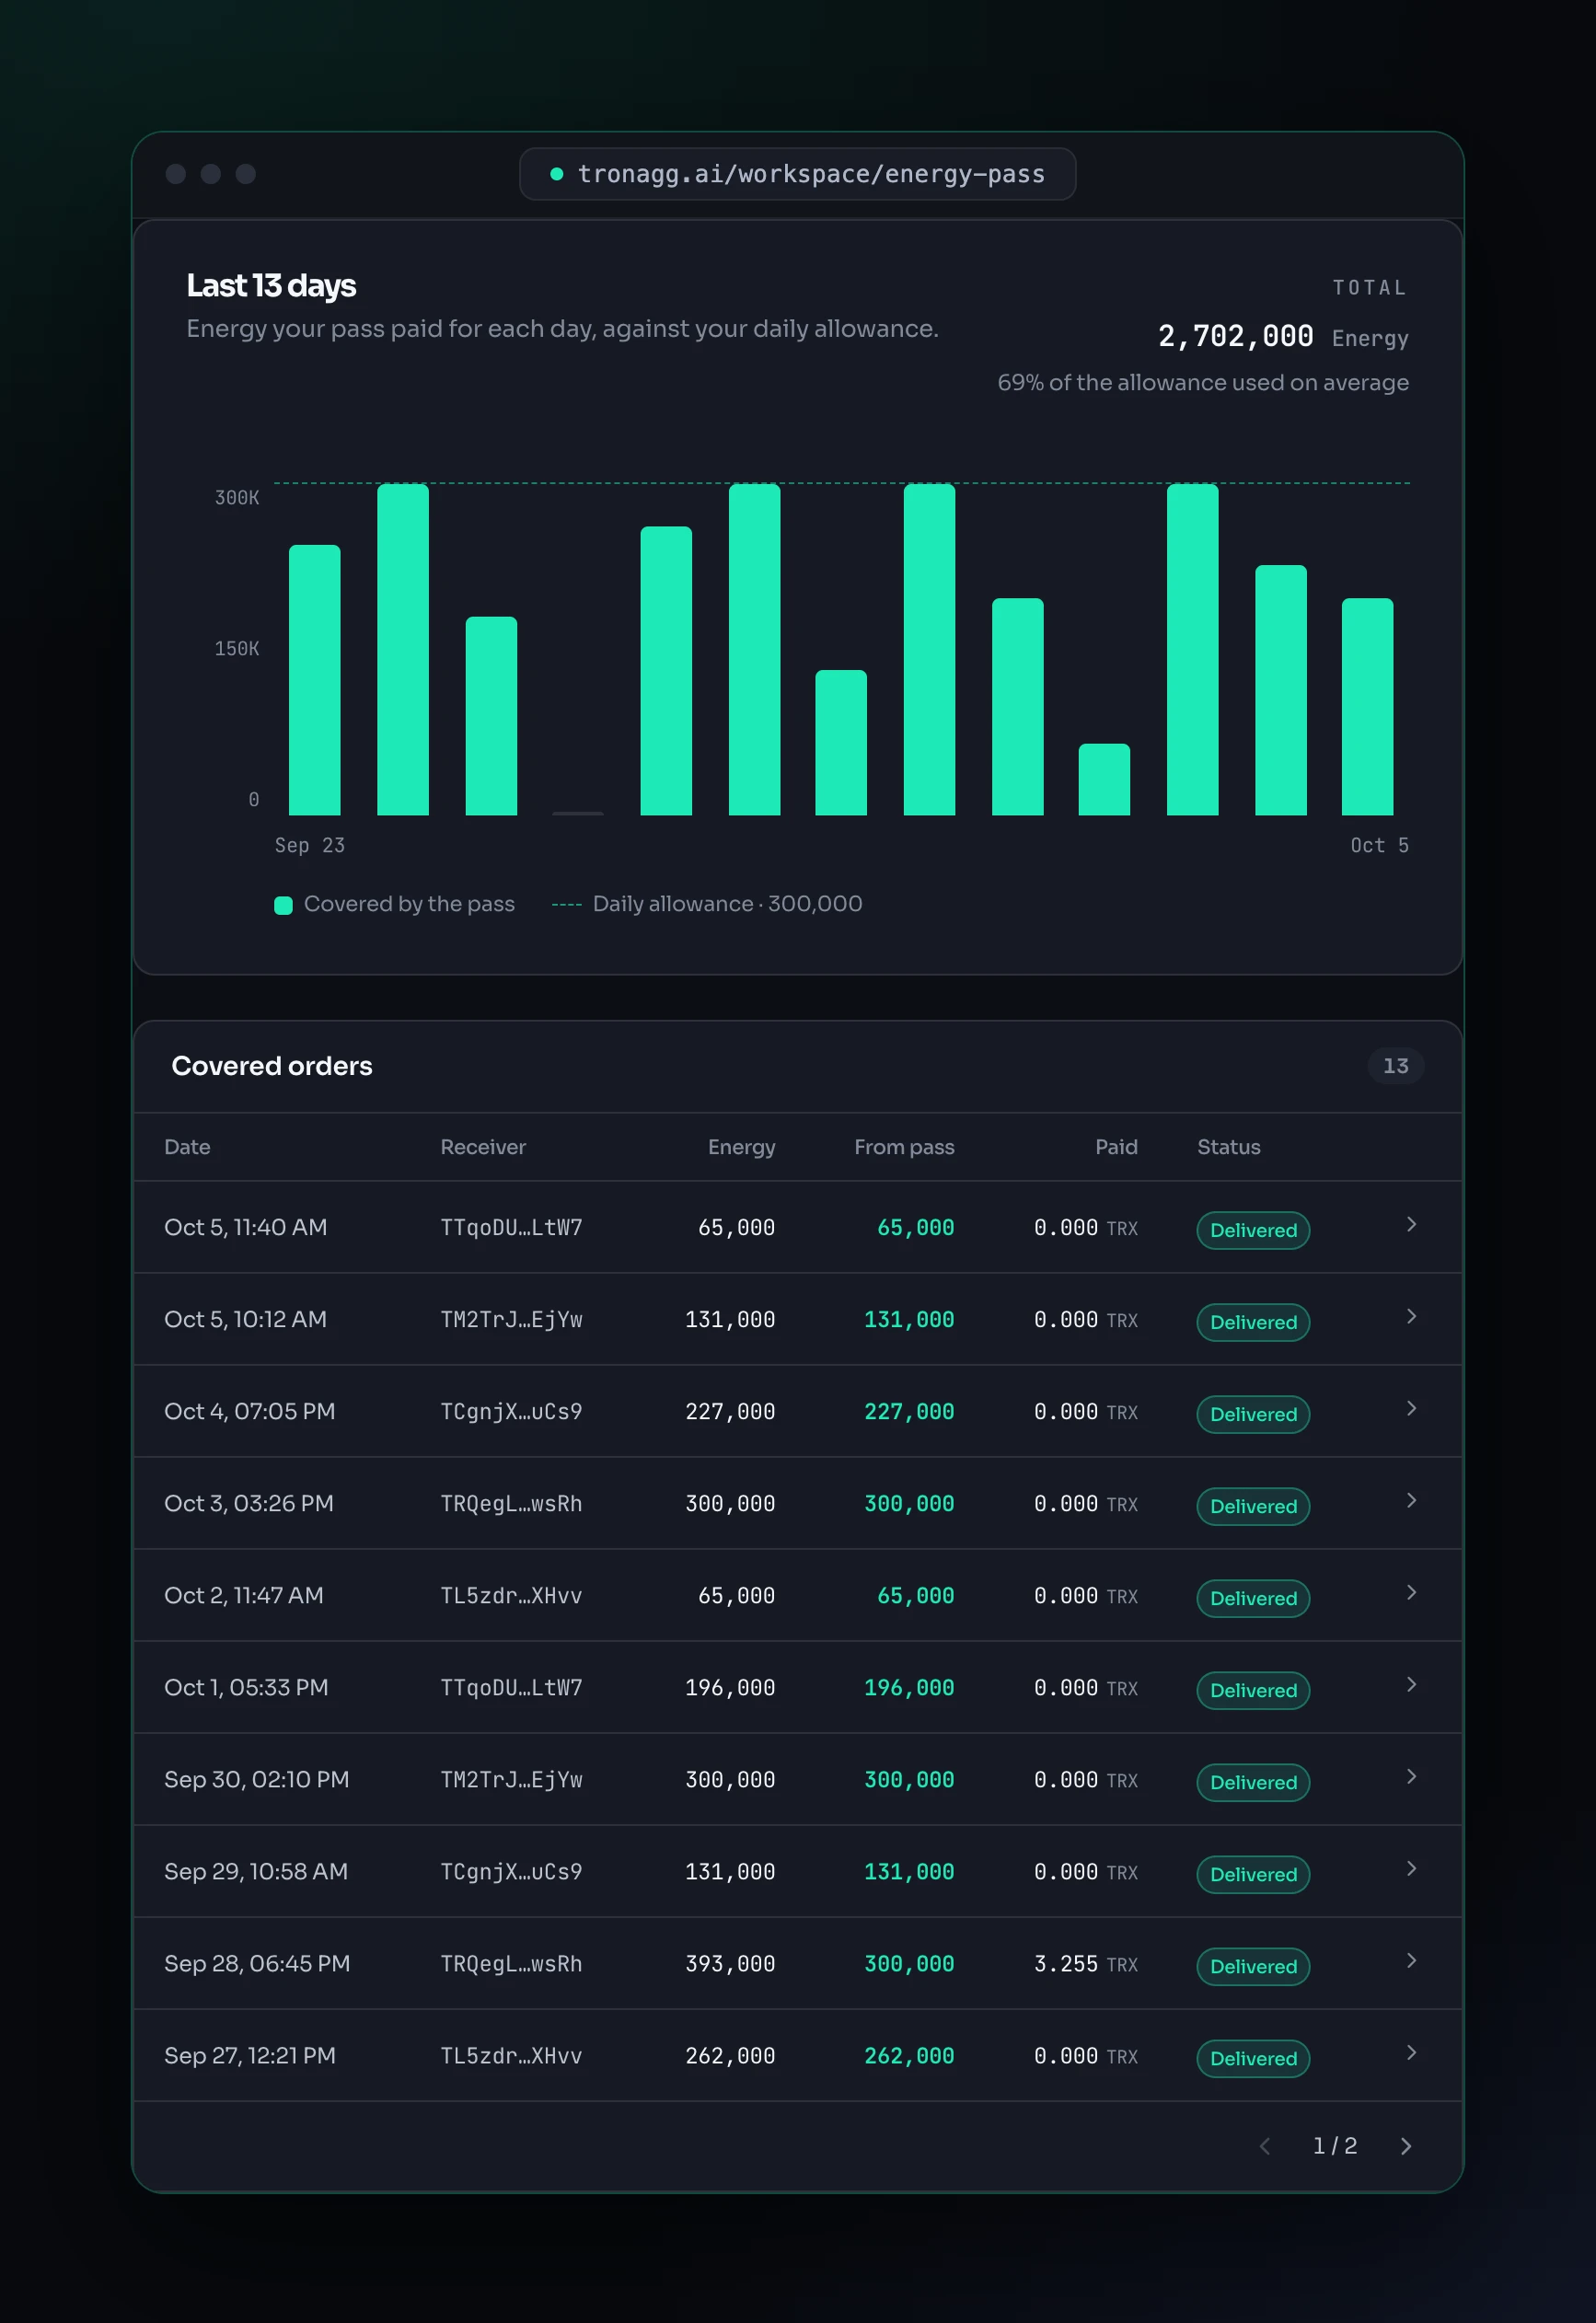Click the 2,702,000 total energy value
The height and width of the screenshot is (2323, 1596).
[1235, 336]
